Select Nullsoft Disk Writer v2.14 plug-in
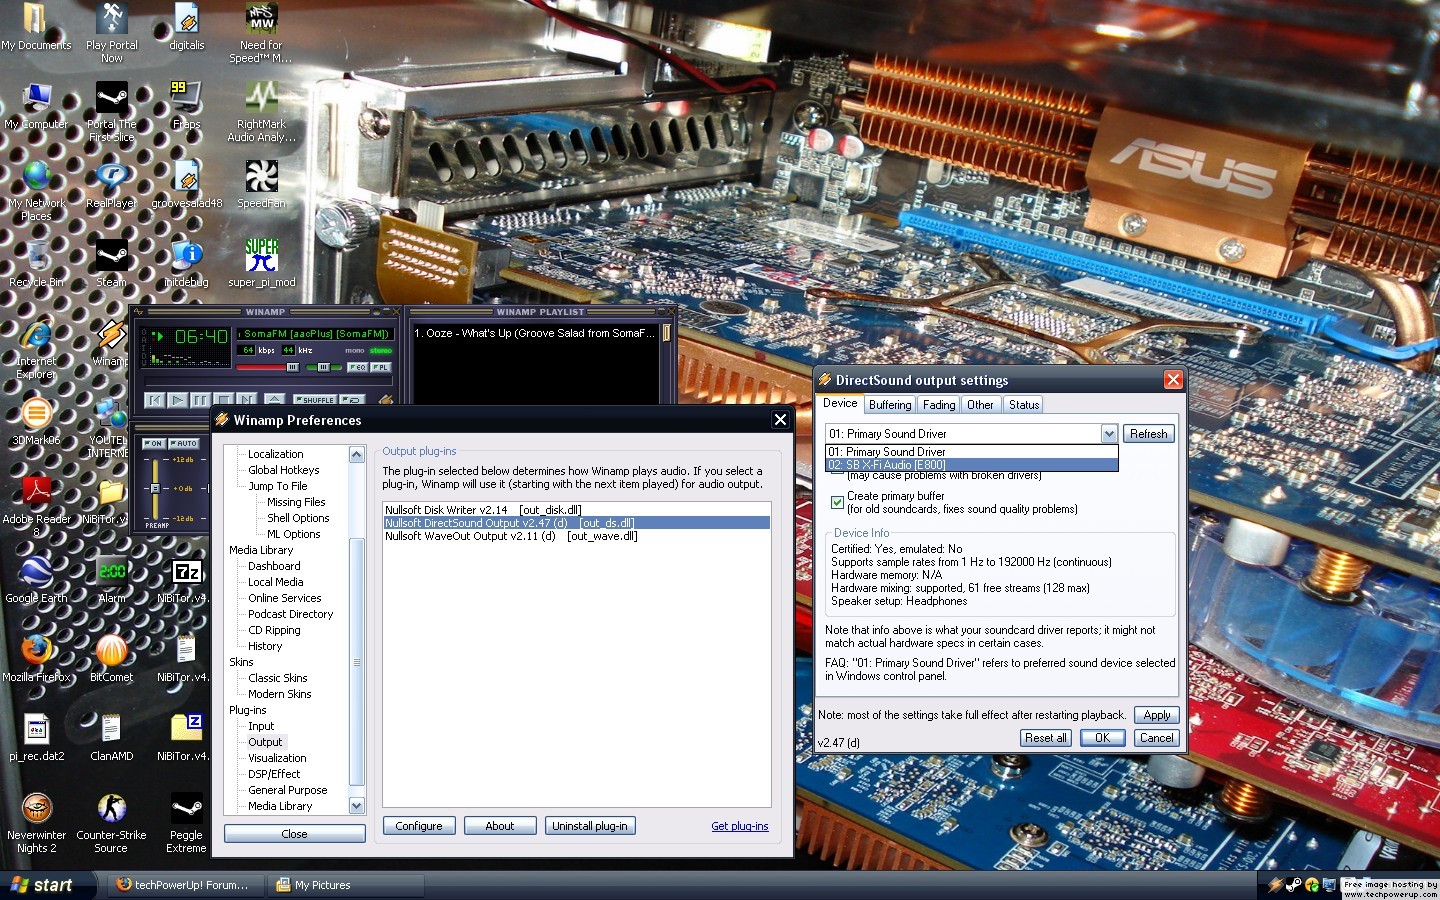 [x=577, y=510]
